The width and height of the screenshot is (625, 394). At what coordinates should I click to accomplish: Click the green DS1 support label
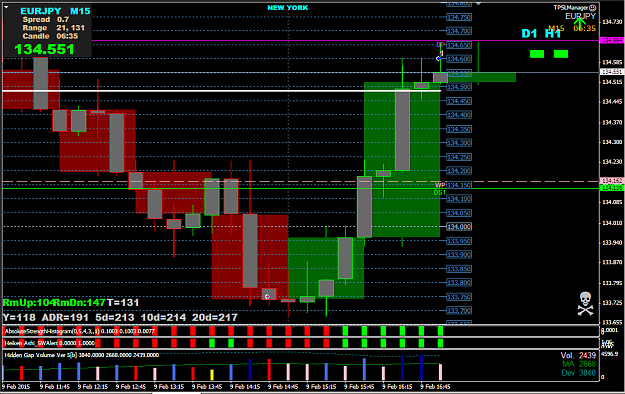click(440, 193)
